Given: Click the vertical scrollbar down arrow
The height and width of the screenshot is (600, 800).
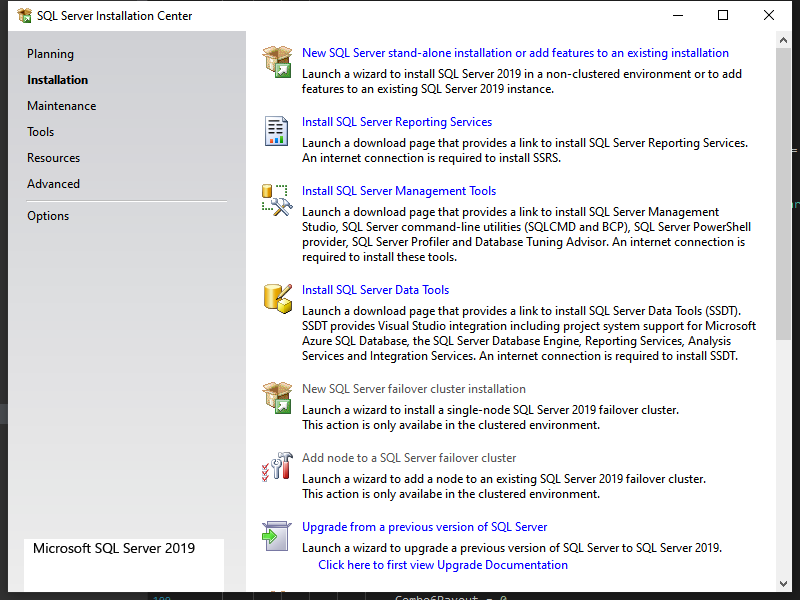Looking at the screenshot, I should point(783,584).
